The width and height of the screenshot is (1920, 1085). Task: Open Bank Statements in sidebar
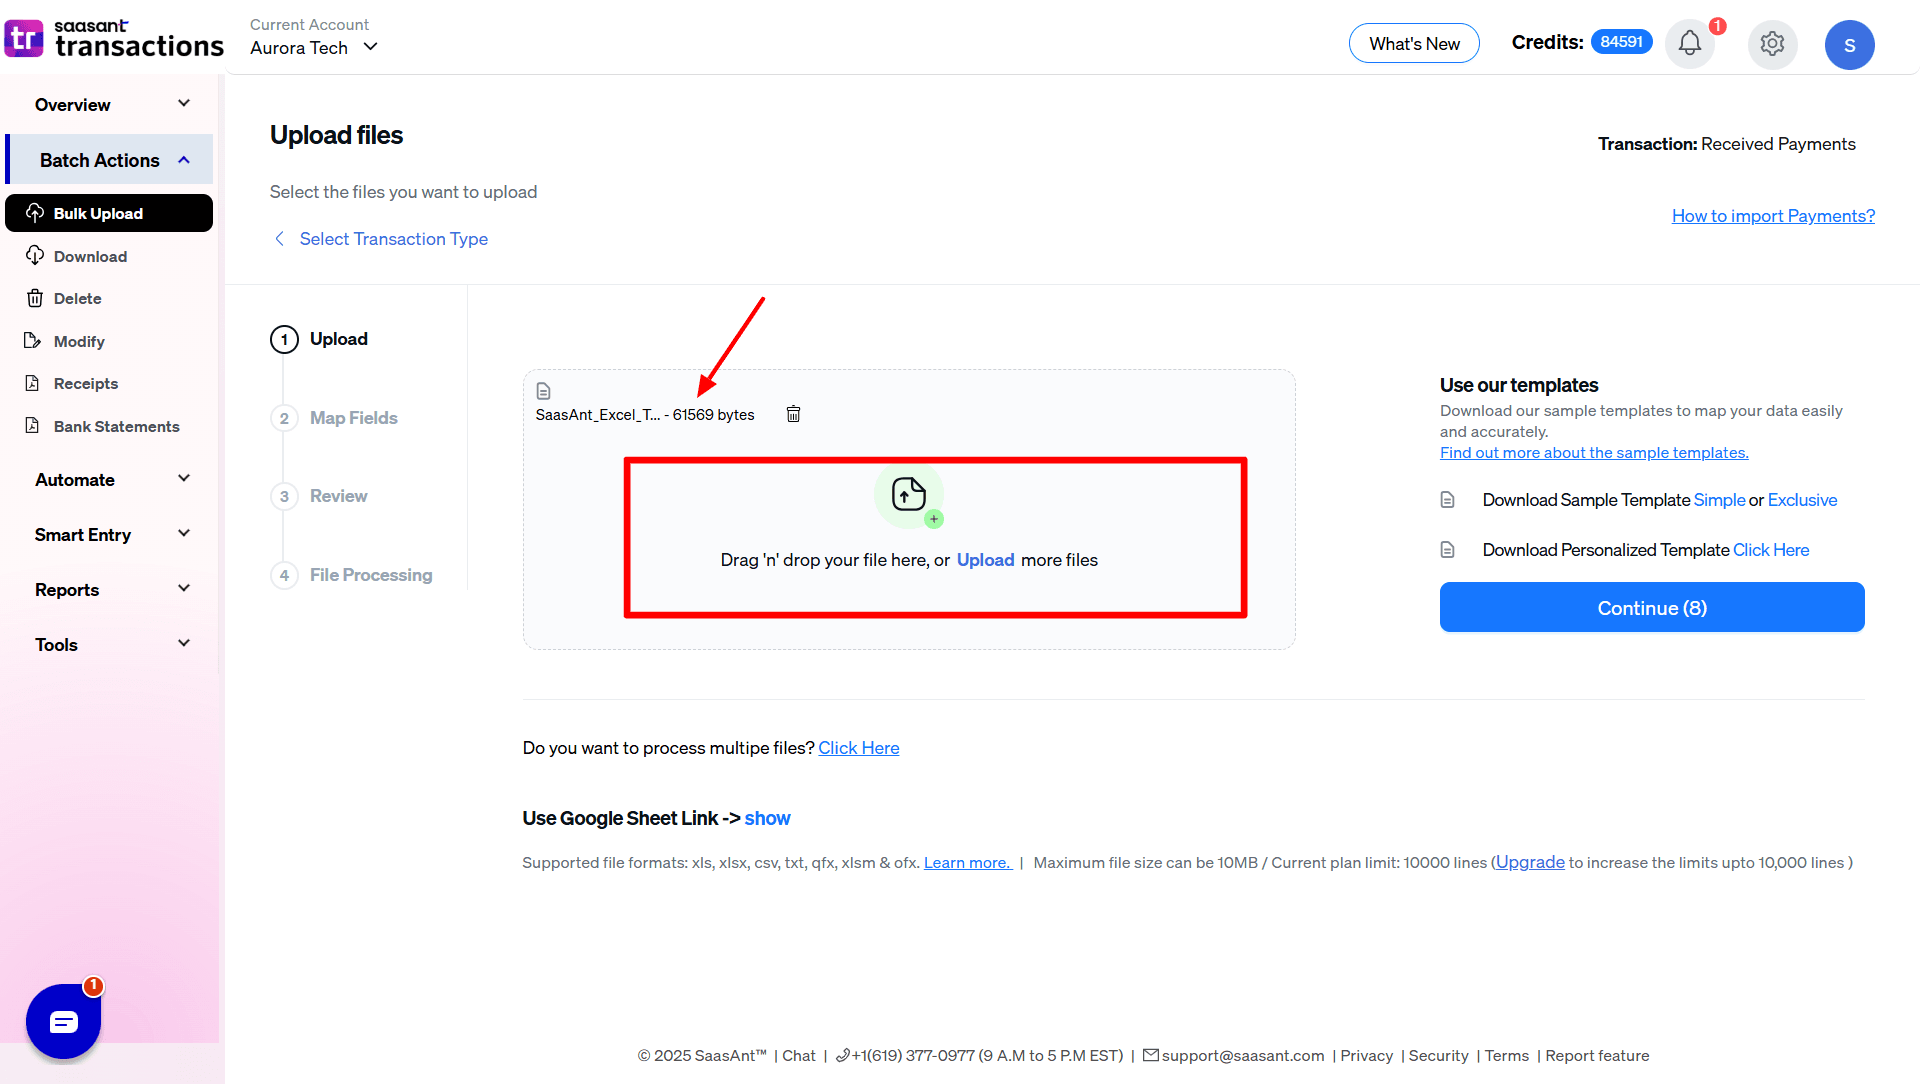(116, 426)
